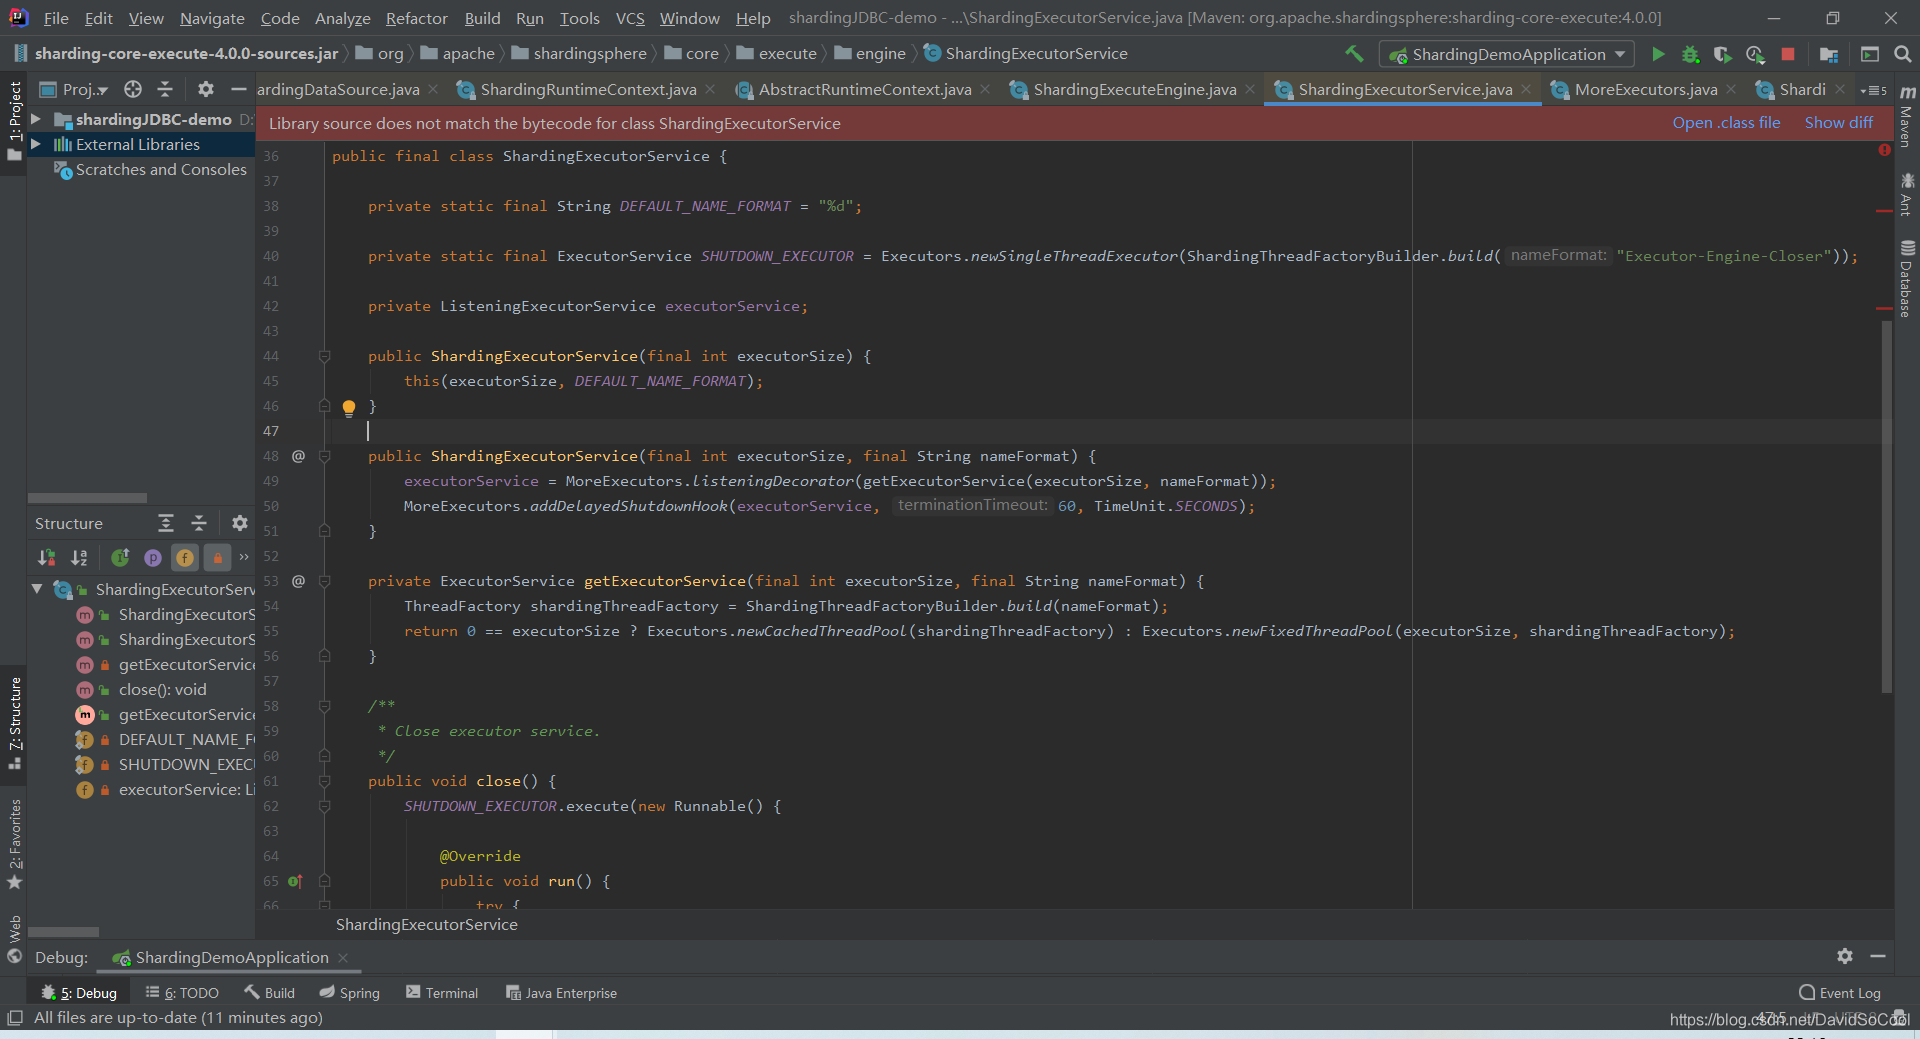Open the Project Structure folder icon
The image size is (1920, 1039).
pos(1829,54)
